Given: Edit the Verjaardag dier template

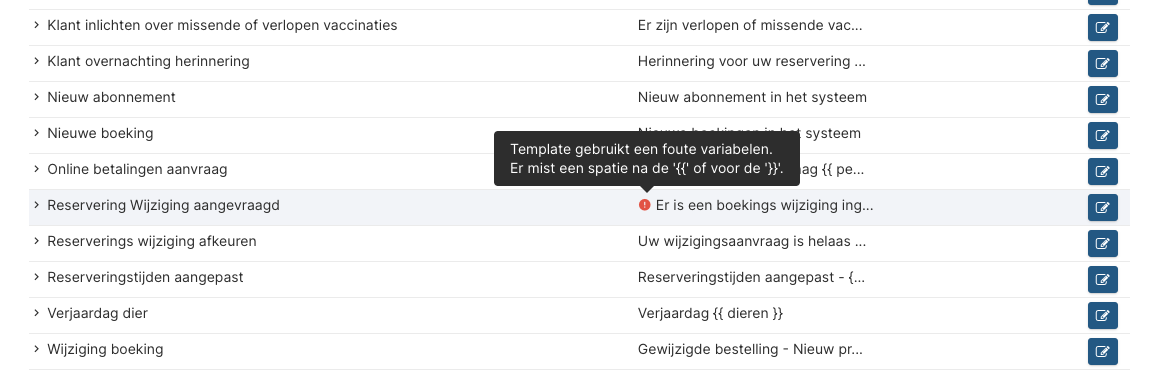Looking at the screenshot, I should click(x=1102, y=316).
